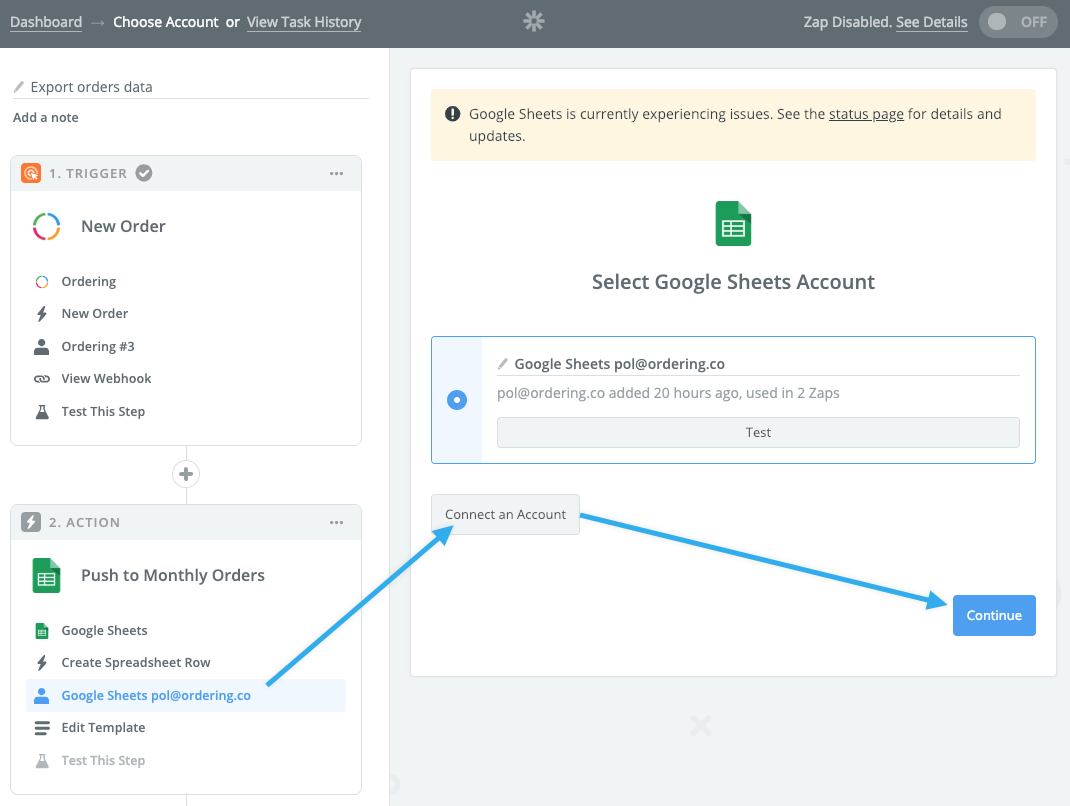Viewport: 1070px width, 806px height.
Task: Click the small Google Sheets icon in action list
Action: [42, 631]
